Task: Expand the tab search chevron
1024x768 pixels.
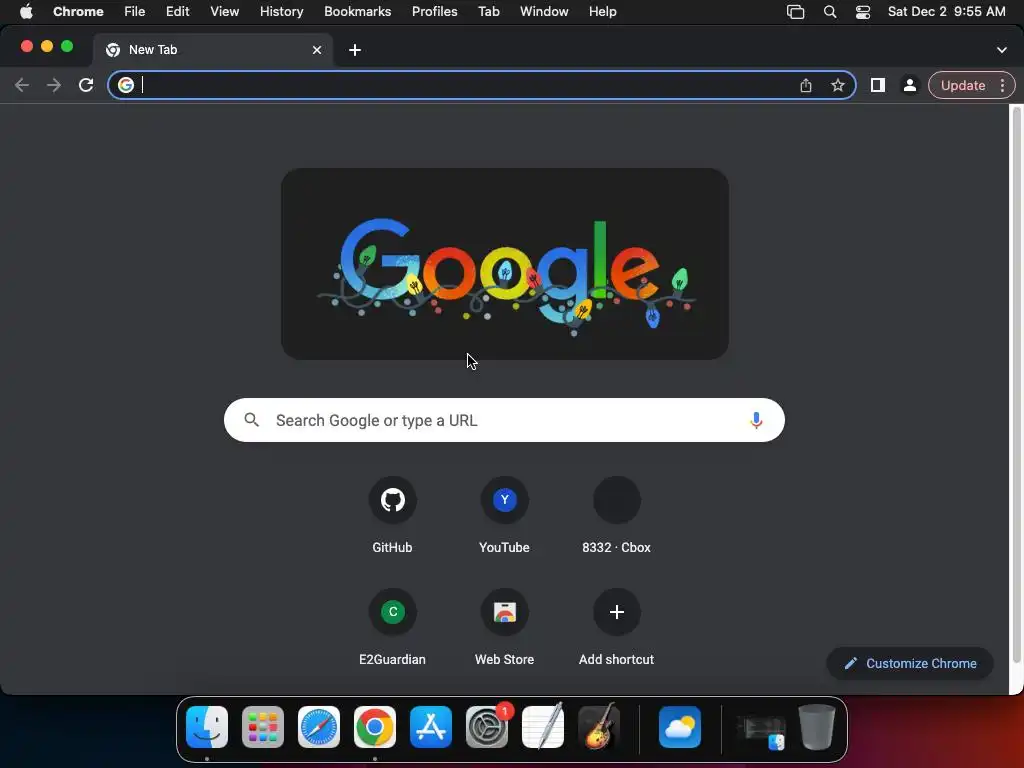Action: coord(1002,50)
